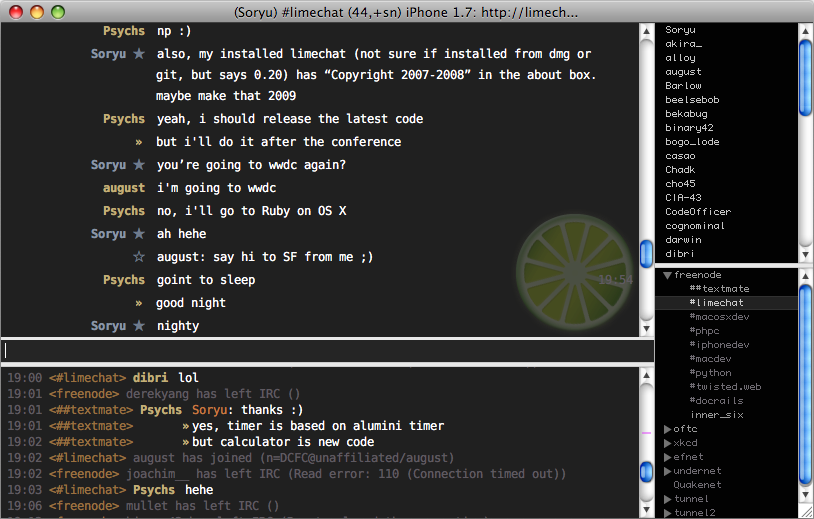Open the #twisted.web channel
814x519 pixels.
(x=725, y=387)
